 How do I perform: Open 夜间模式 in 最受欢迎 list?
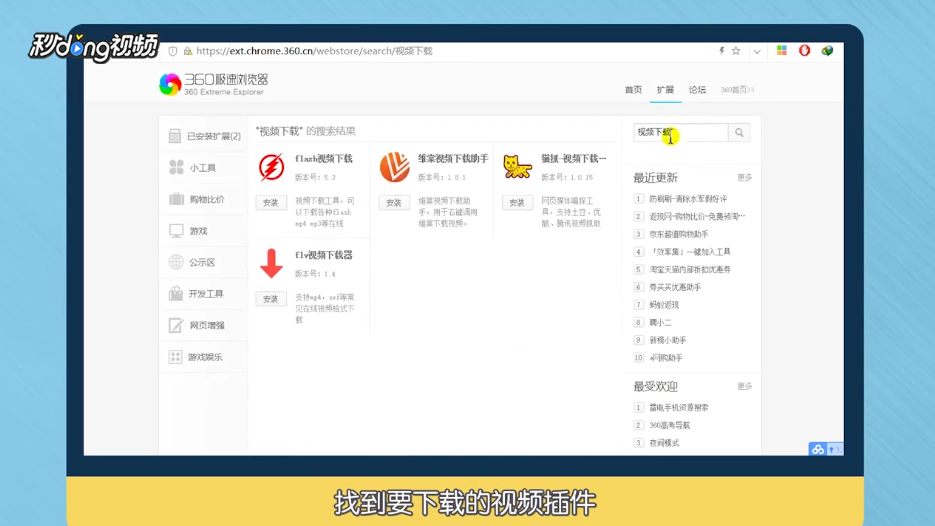[x=664, y=443]
